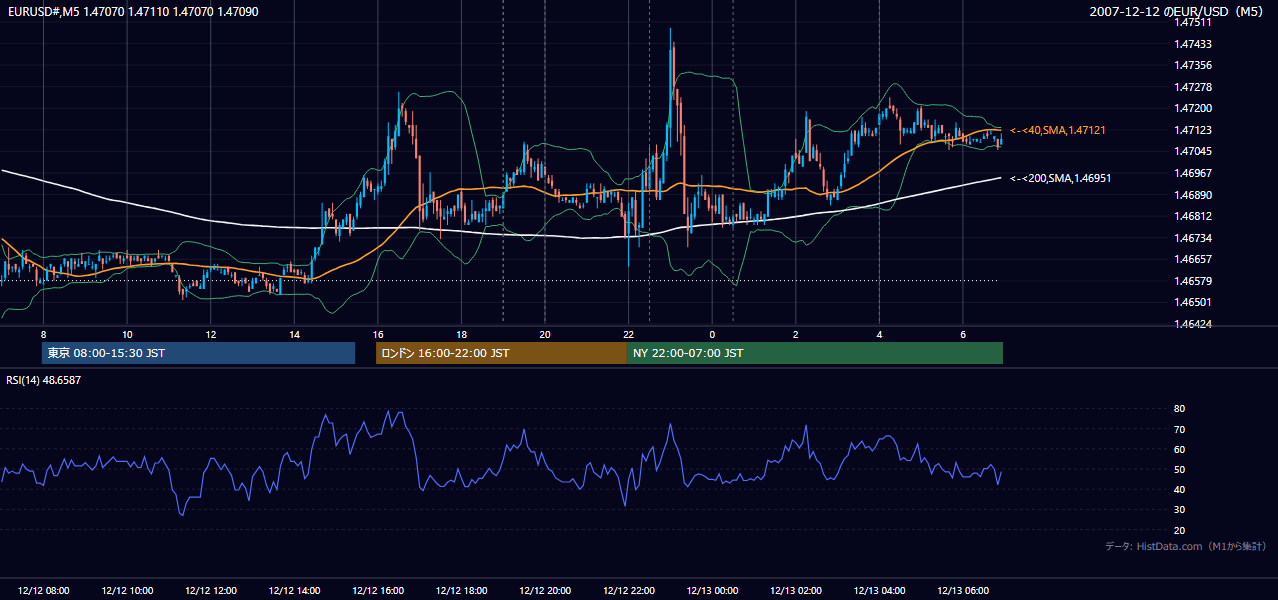Click price axis value 1.46967
This screenshot has height=600, width=1278.
click(1194, 173)
